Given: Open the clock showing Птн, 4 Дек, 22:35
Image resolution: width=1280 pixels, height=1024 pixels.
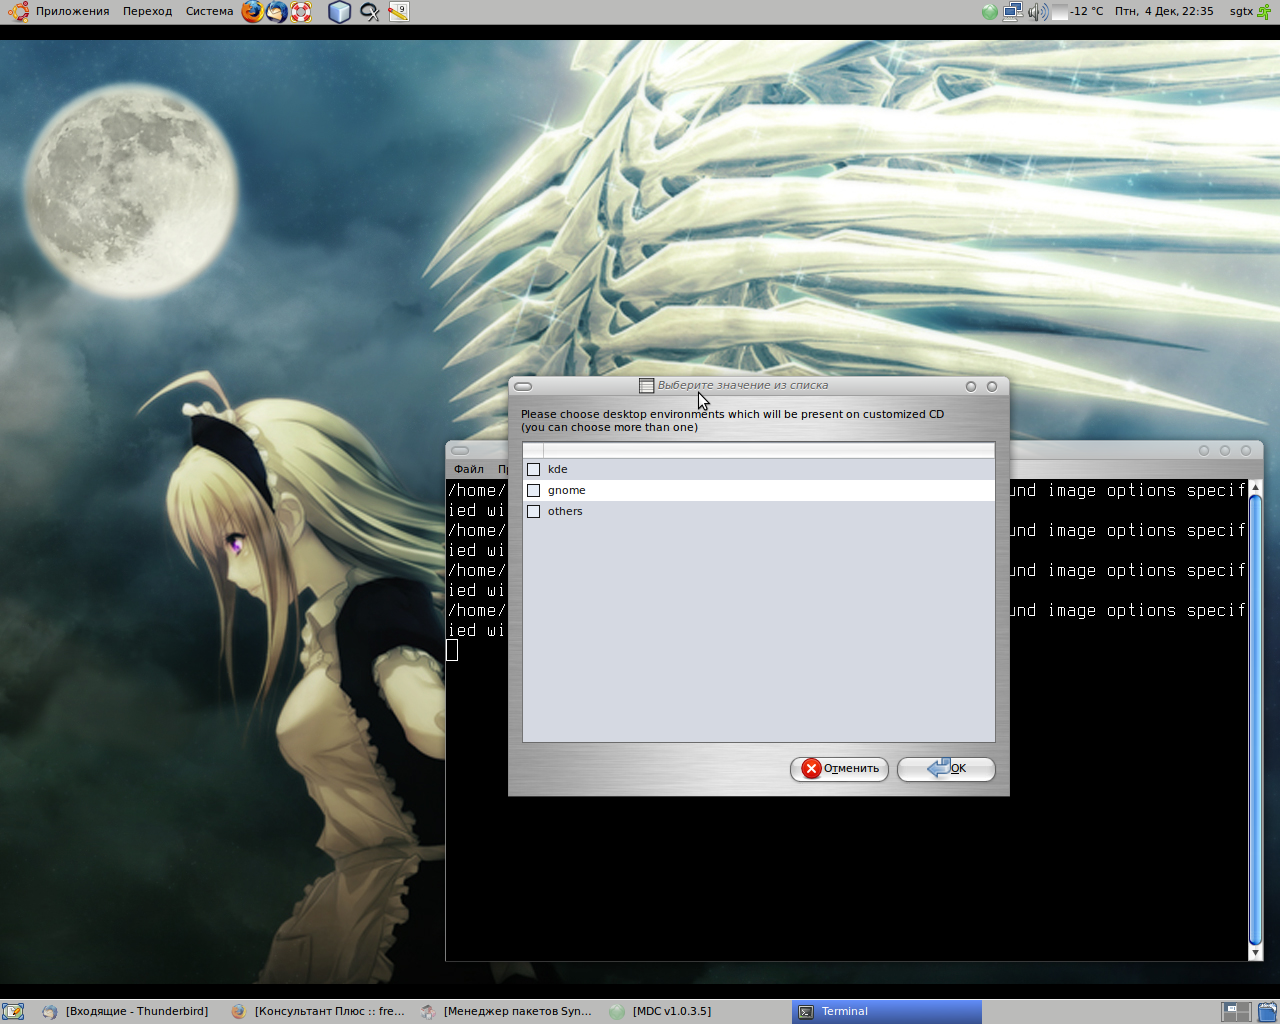Looking at the screenshot, I should click(1164, 12).
